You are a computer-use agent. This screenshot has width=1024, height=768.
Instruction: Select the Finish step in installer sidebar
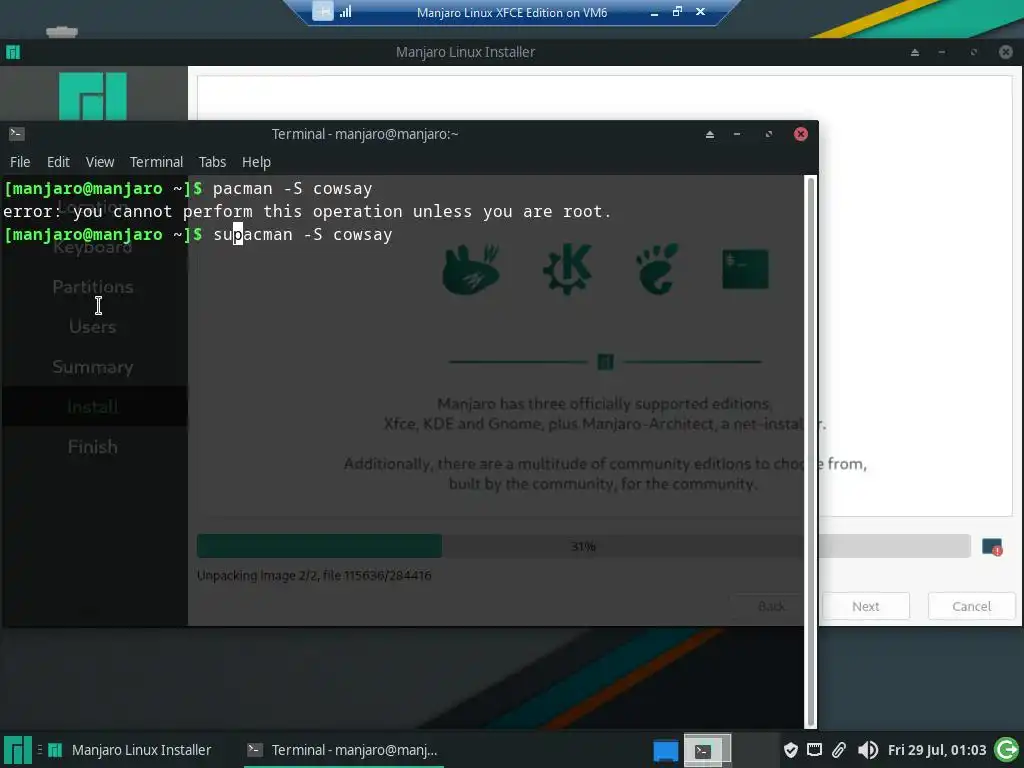click(x=93, y=447)
